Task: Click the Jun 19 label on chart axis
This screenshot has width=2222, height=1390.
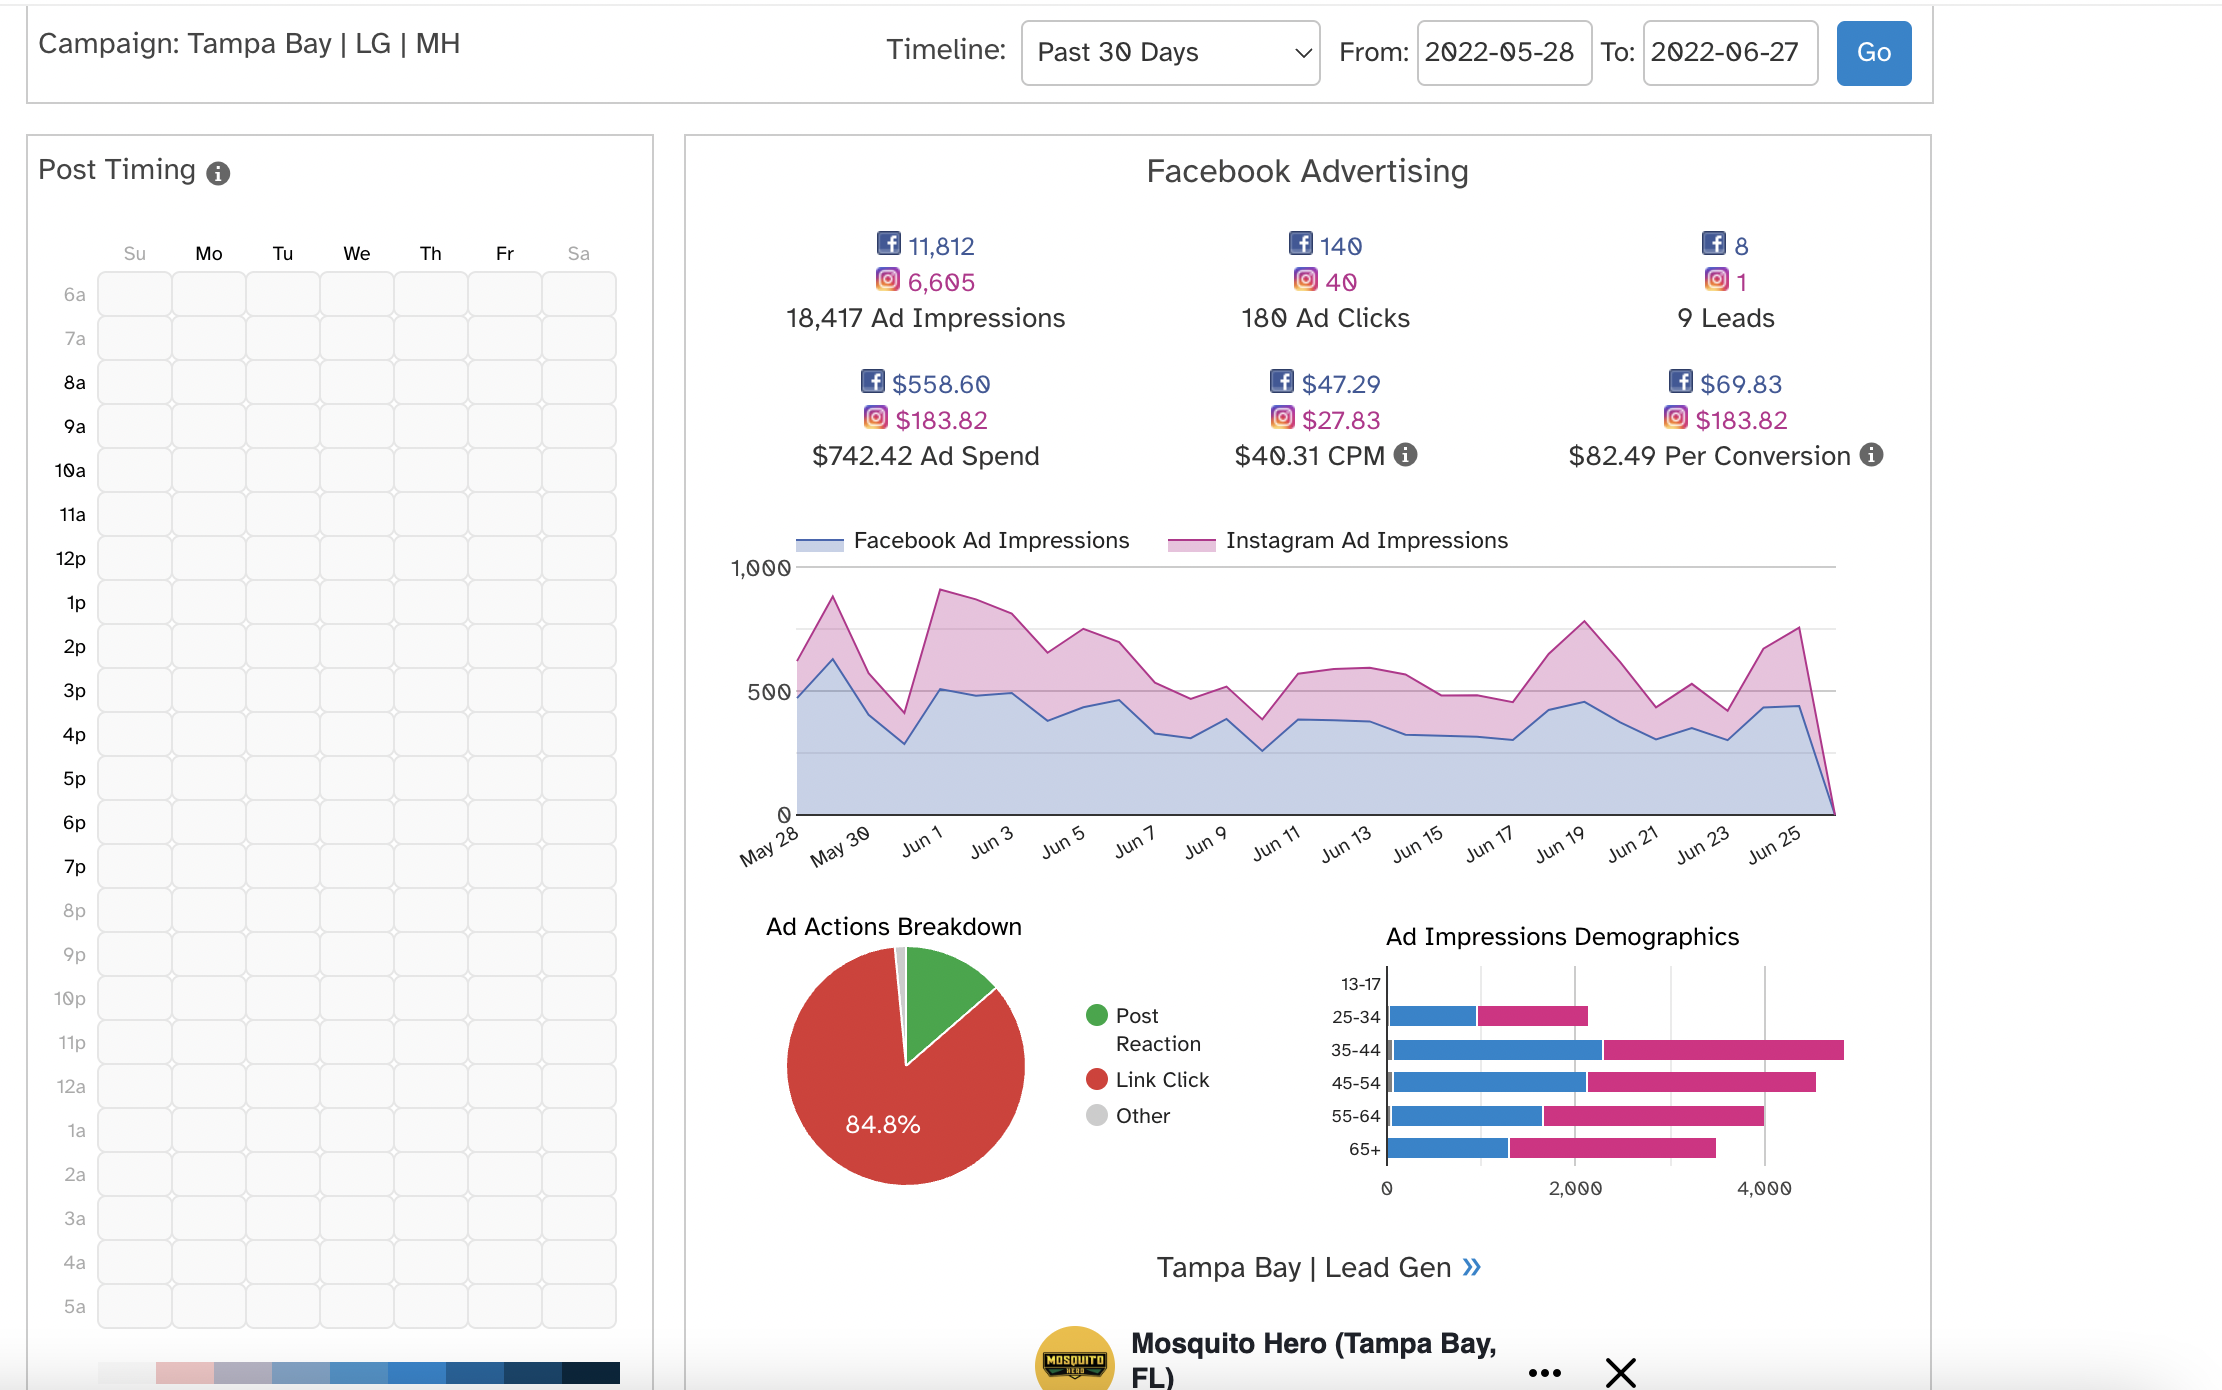Action: [x=1560, y=844]
